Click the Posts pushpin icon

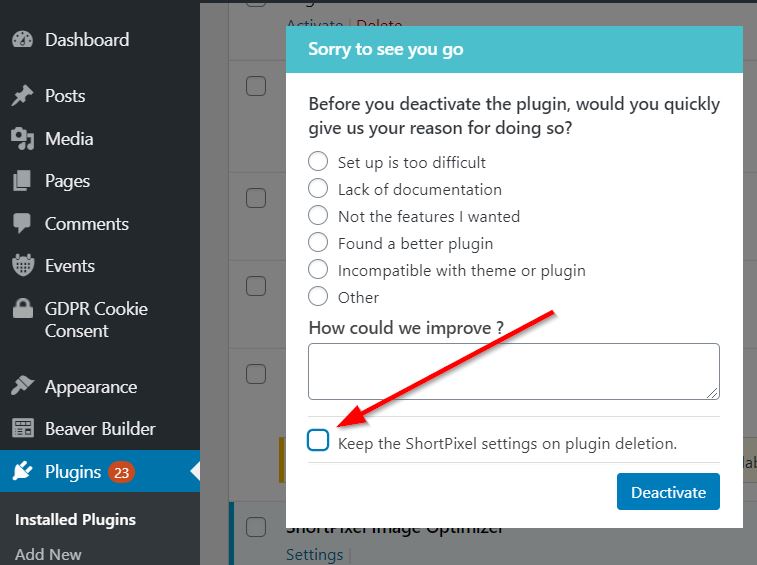pos(22,96)
